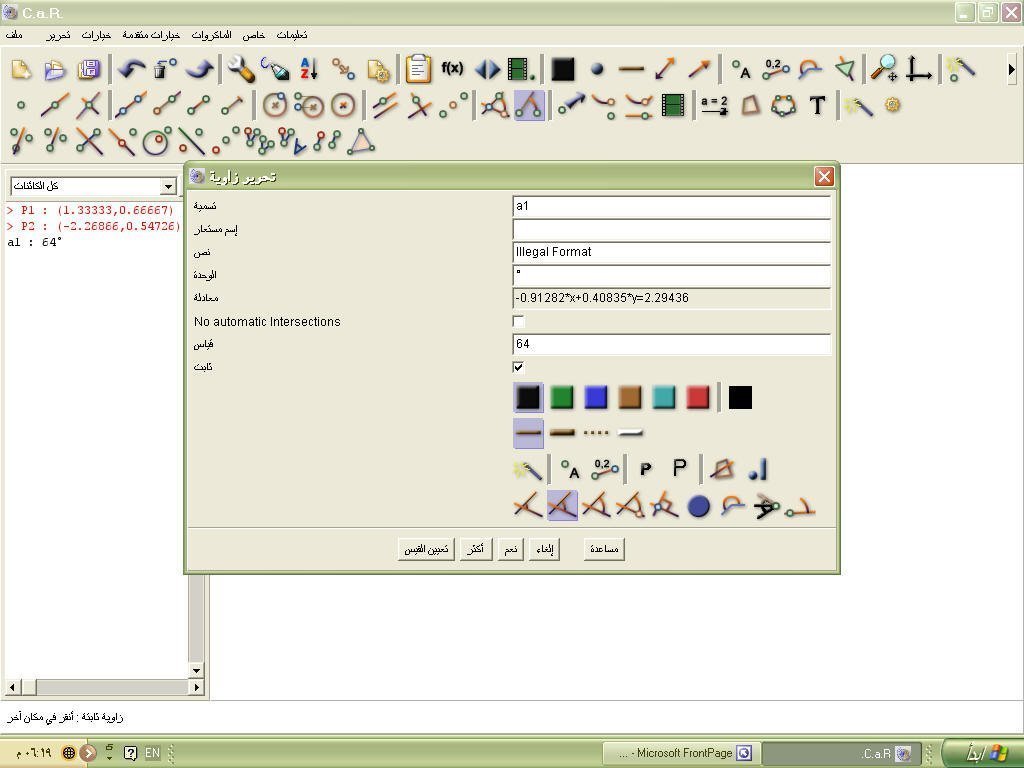Image resolution: width=1024 pixels, height=768 pixels.
Task: Select thick line style in dialog
Action: point(562,433)
